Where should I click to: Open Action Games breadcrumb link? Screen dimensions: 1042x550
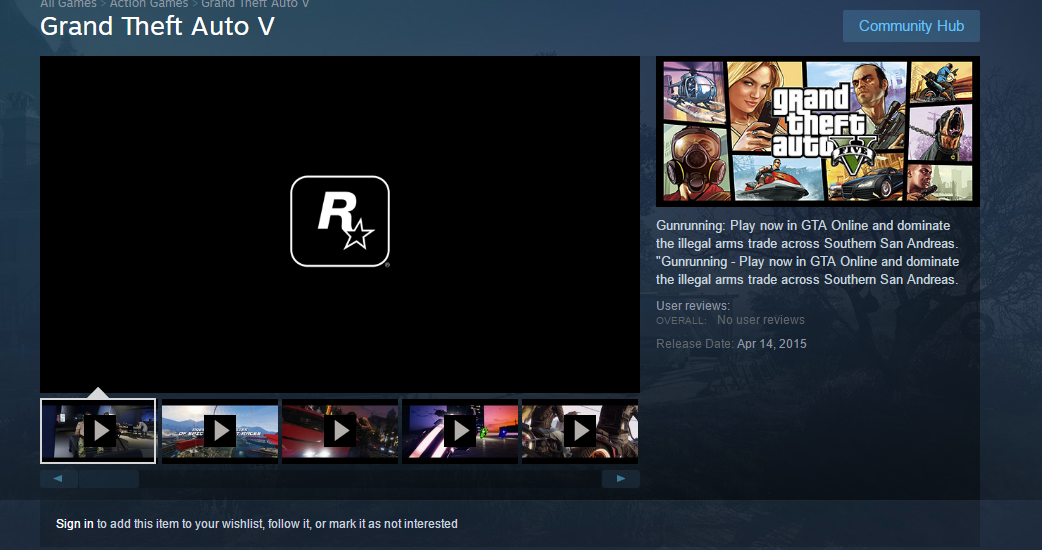coord(149,4)
